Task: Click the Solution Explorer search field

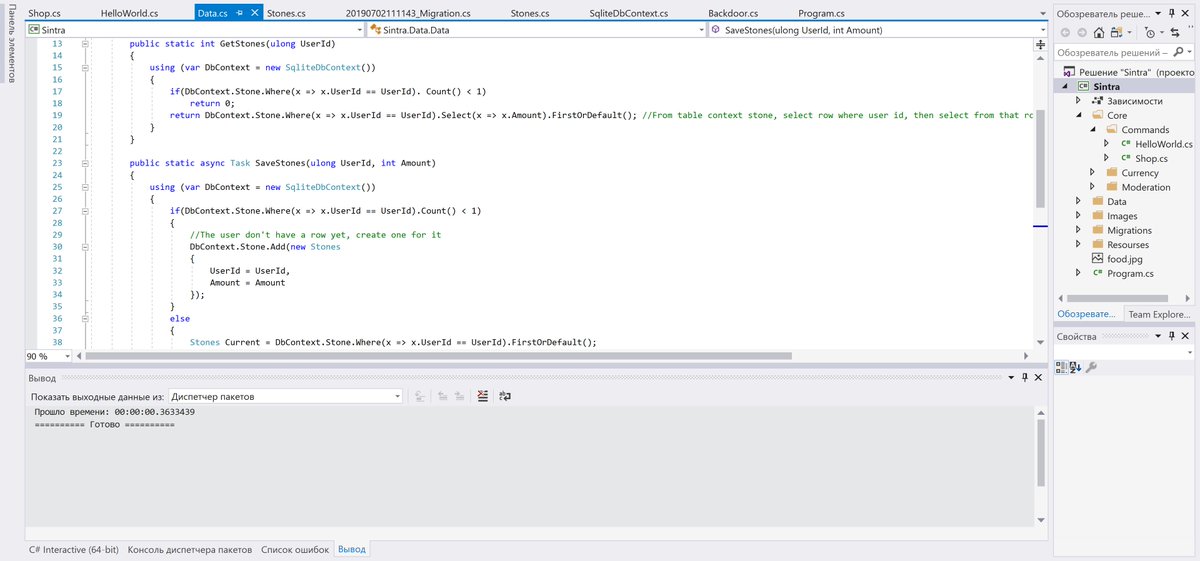Action: (x=1112, y=52)
